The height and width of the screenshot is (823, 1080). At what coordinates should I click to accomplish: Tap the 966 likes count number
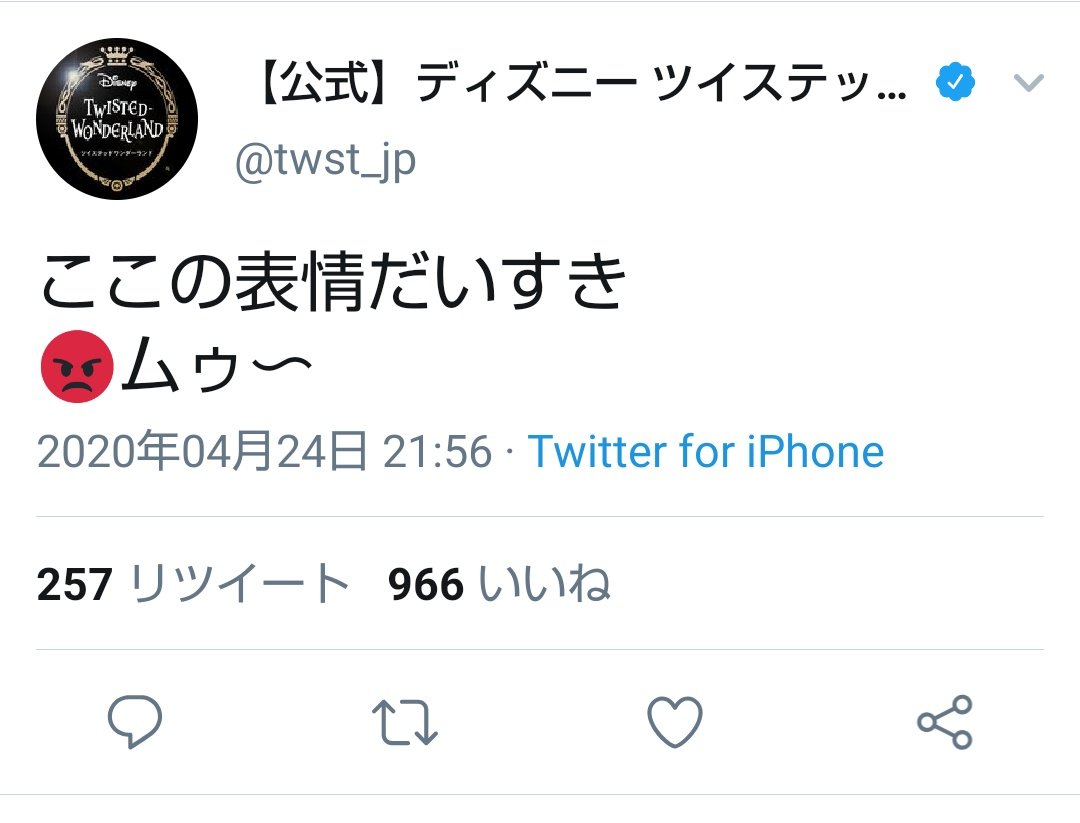click(426, 585)
